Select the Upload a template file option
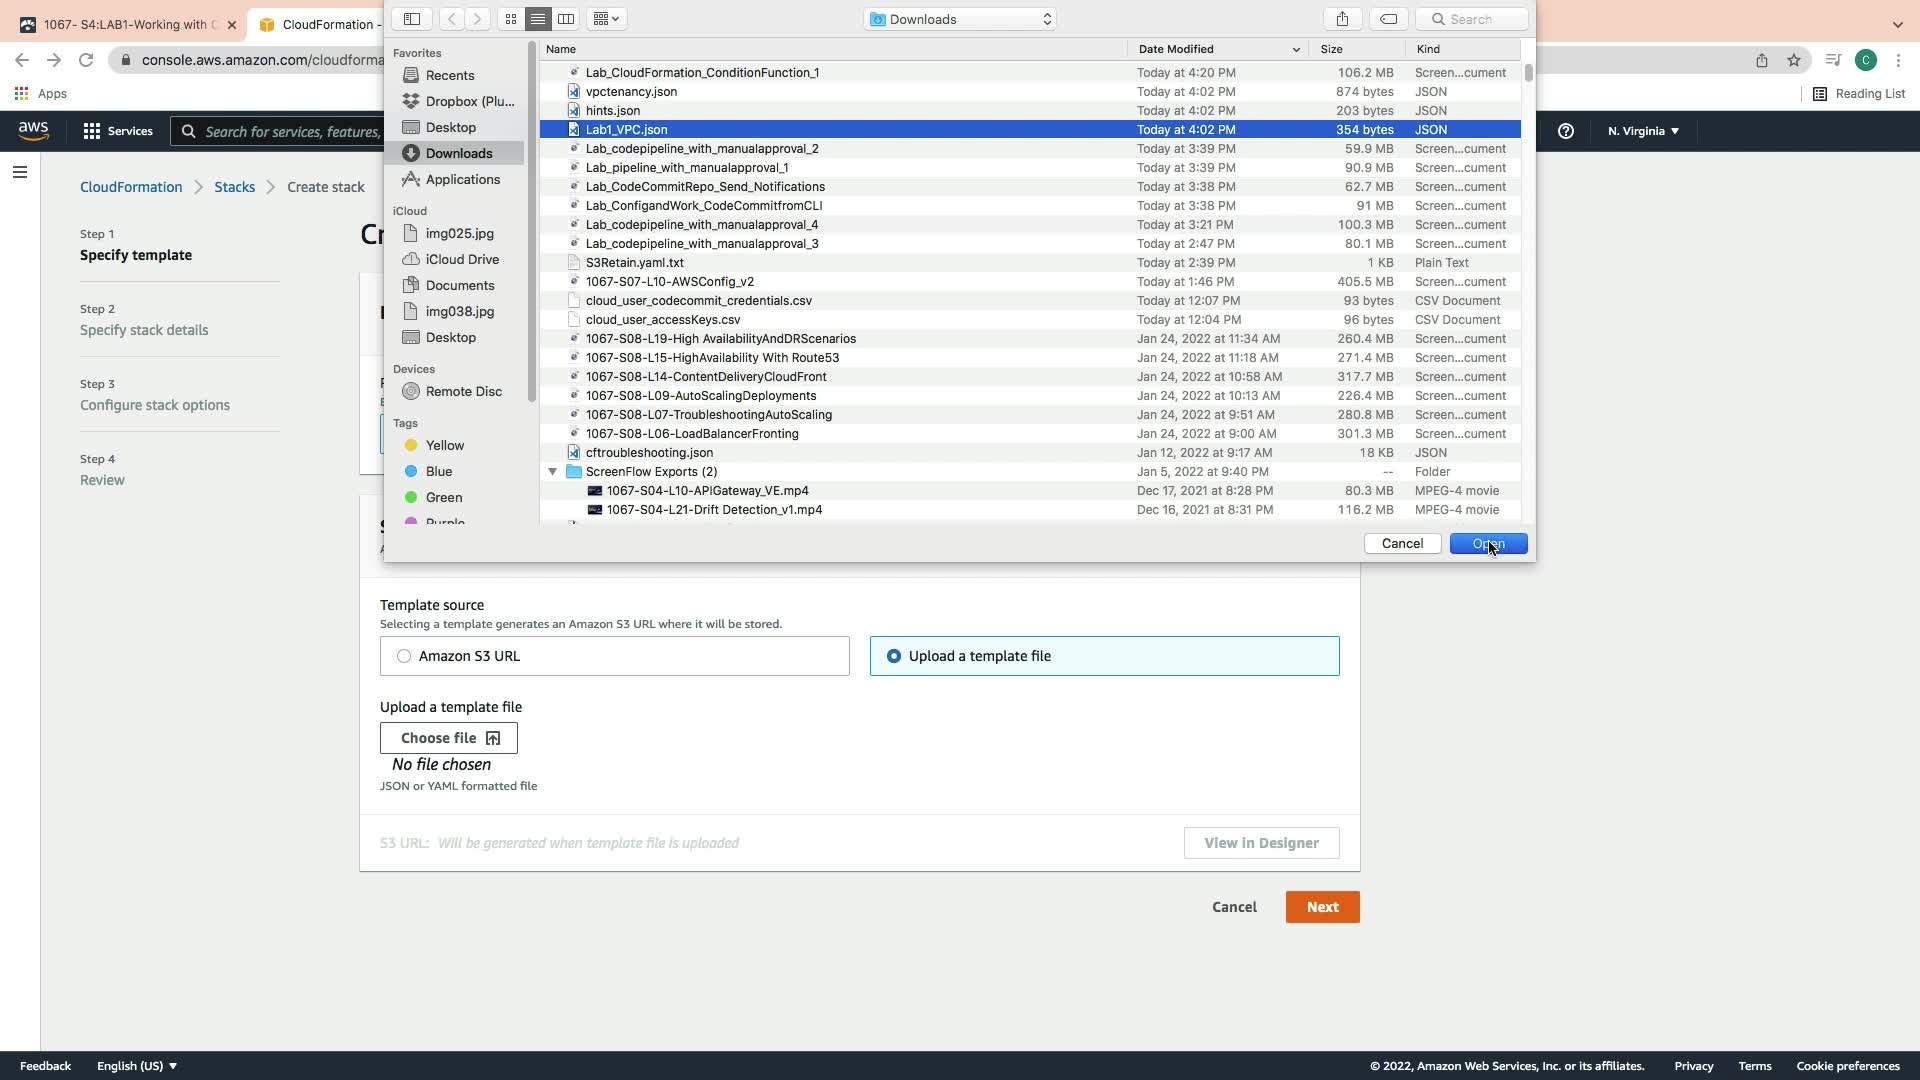1920x1080 pixels. [x=894, y=656]
